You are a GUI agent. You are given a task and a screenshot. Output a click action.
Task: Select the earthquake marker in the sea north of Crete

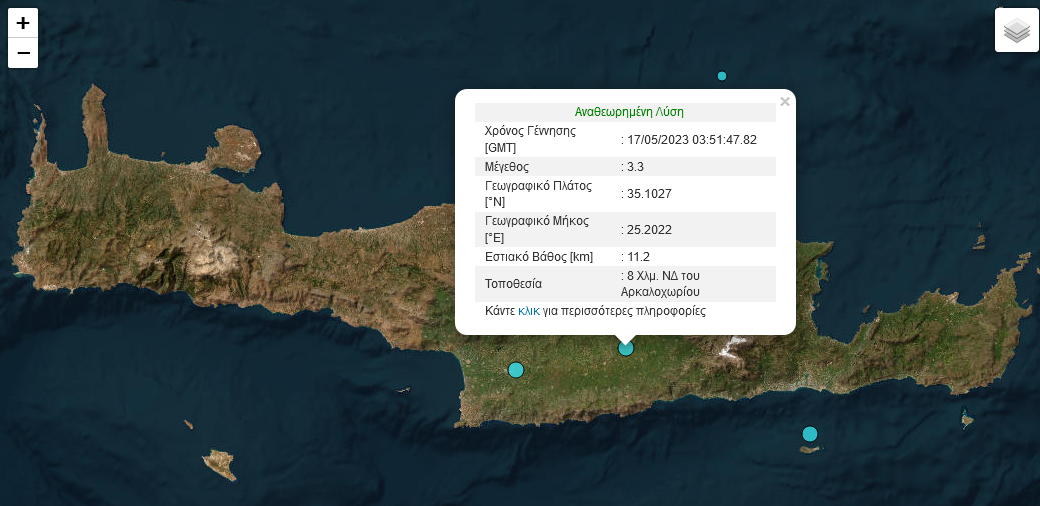pyautogui.click(x=722, y=76)
